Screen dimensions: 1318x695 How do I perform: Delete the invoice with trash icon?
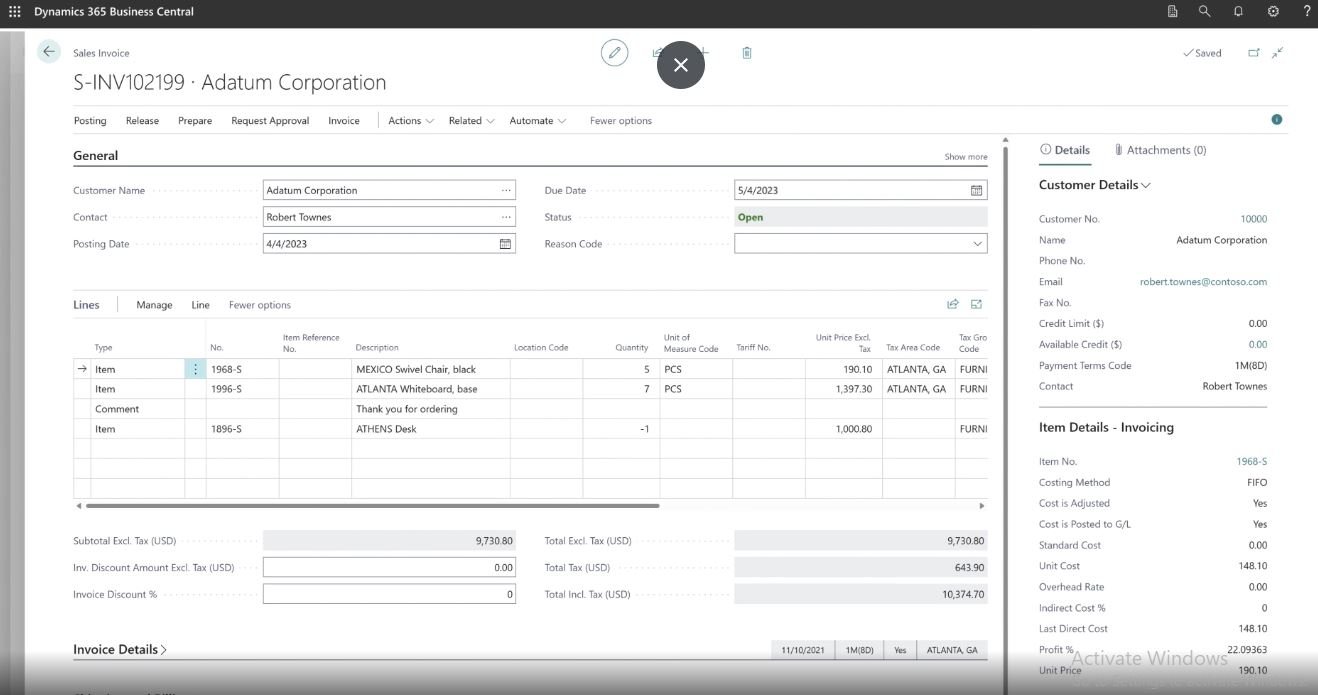click(x=747, y=53)
